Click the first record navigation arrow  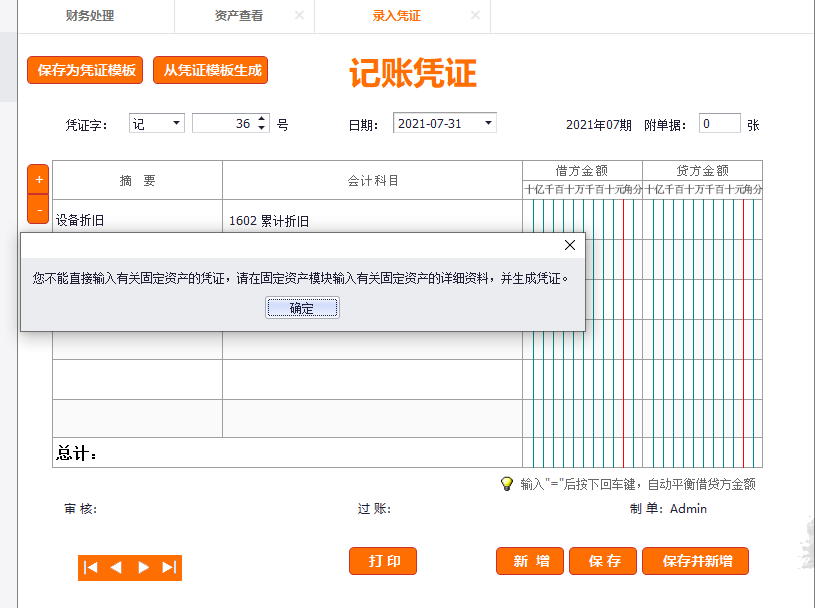90,568
